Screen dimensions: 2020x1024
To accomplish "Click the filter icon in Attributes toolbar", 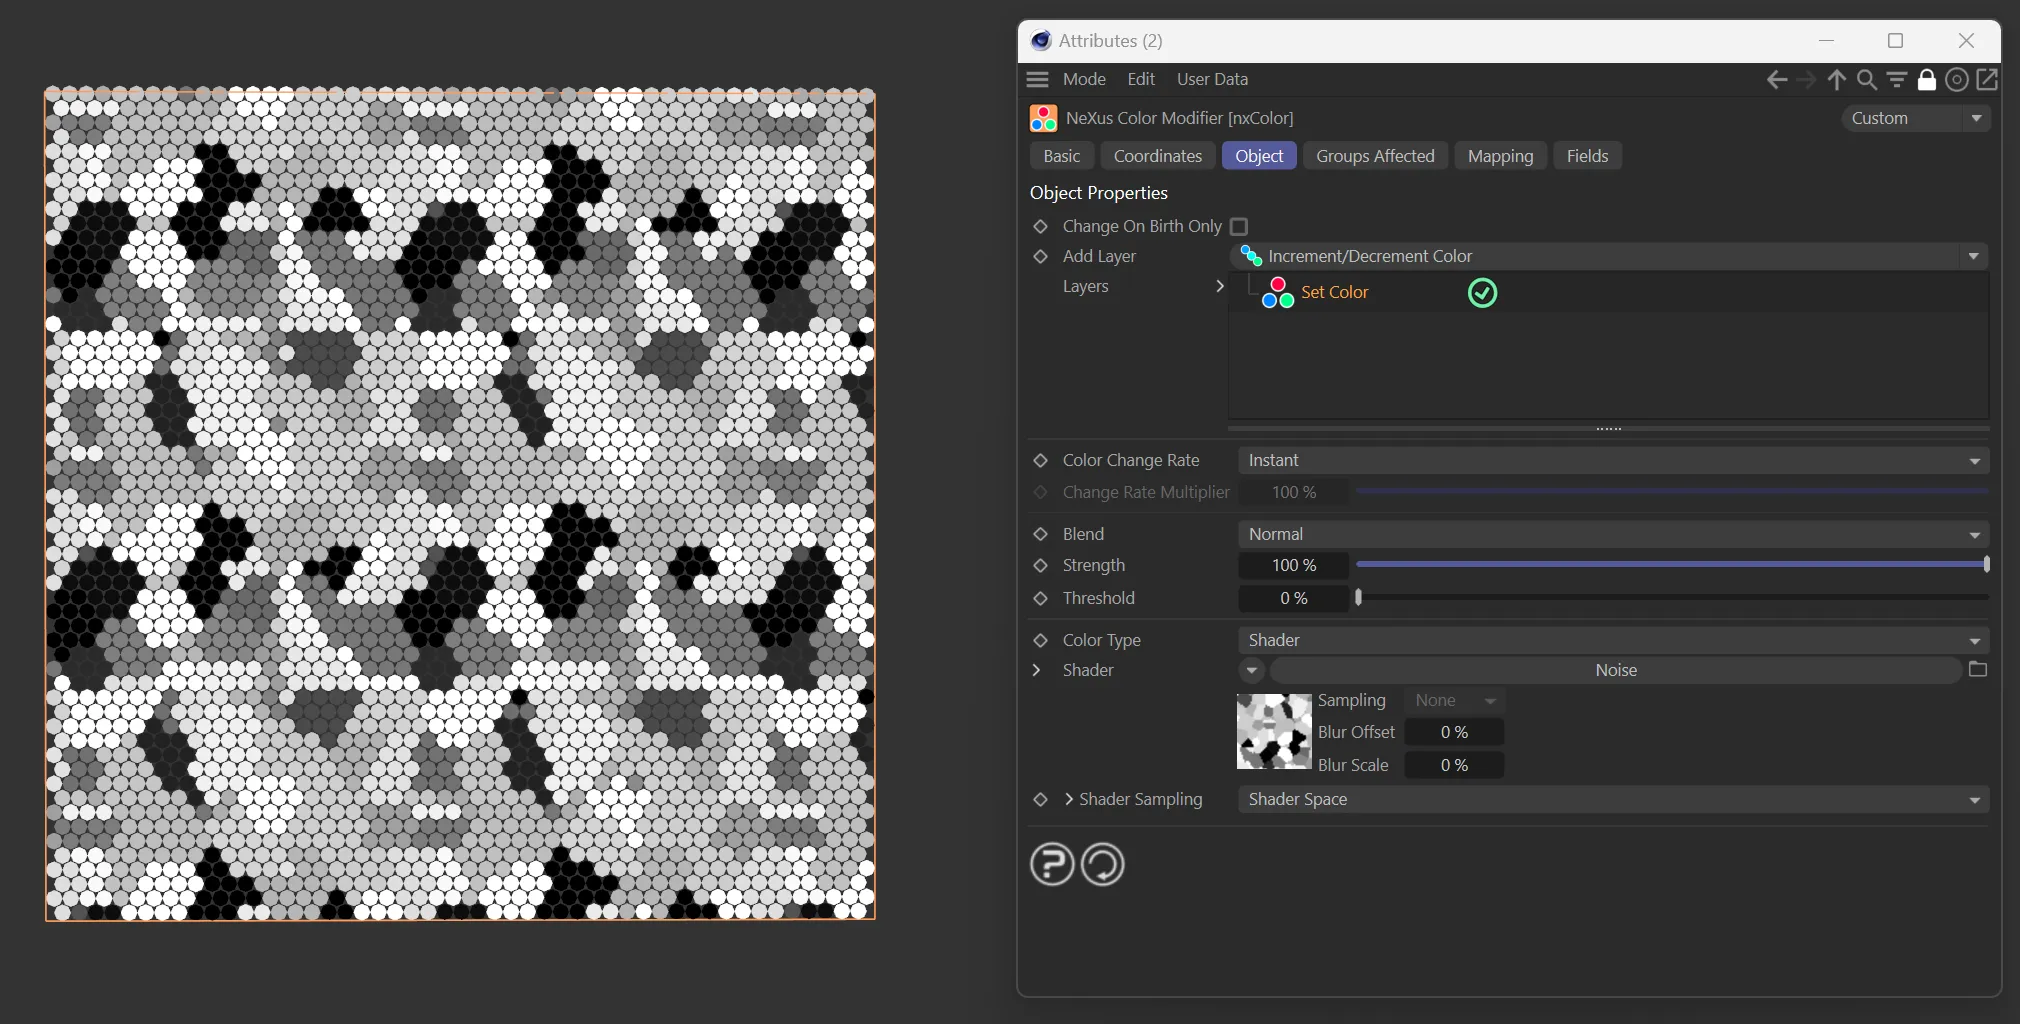I will pyautogui.click(x=1896, y=80).
